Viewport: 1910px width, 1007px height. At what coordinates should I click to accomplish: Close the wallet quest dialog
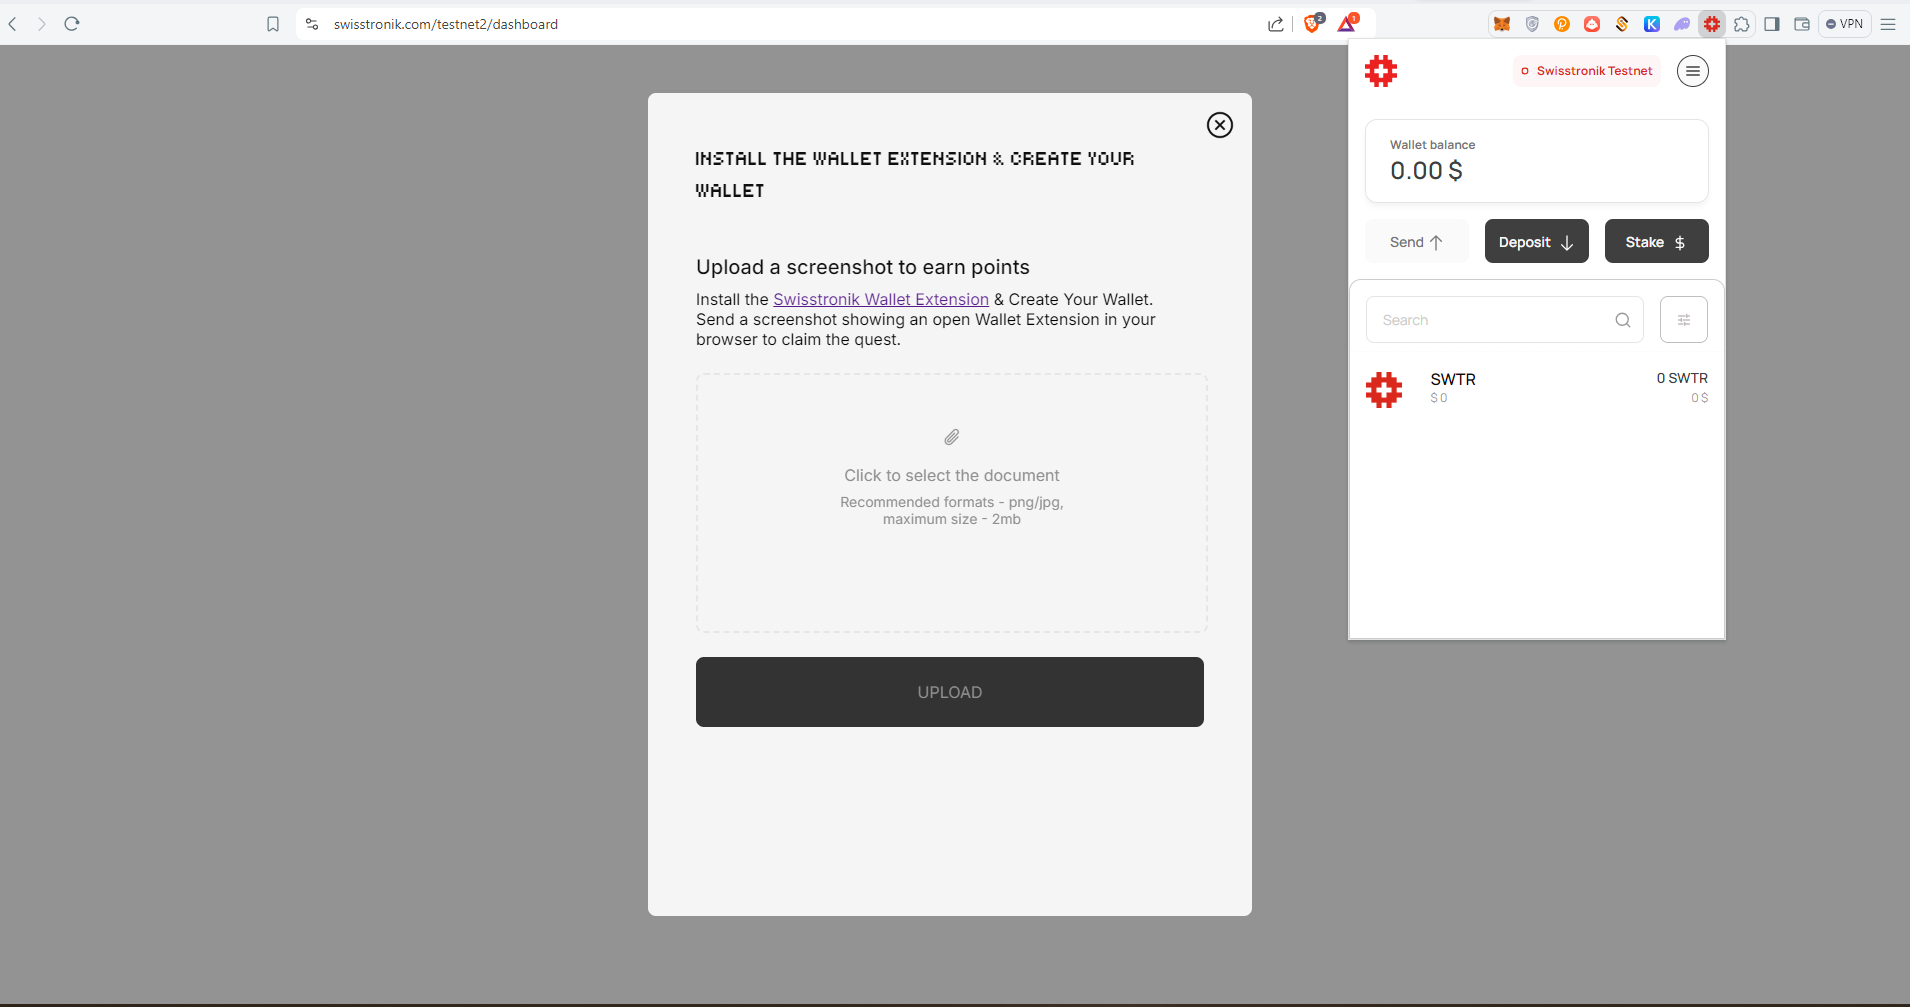point(1219,125)
